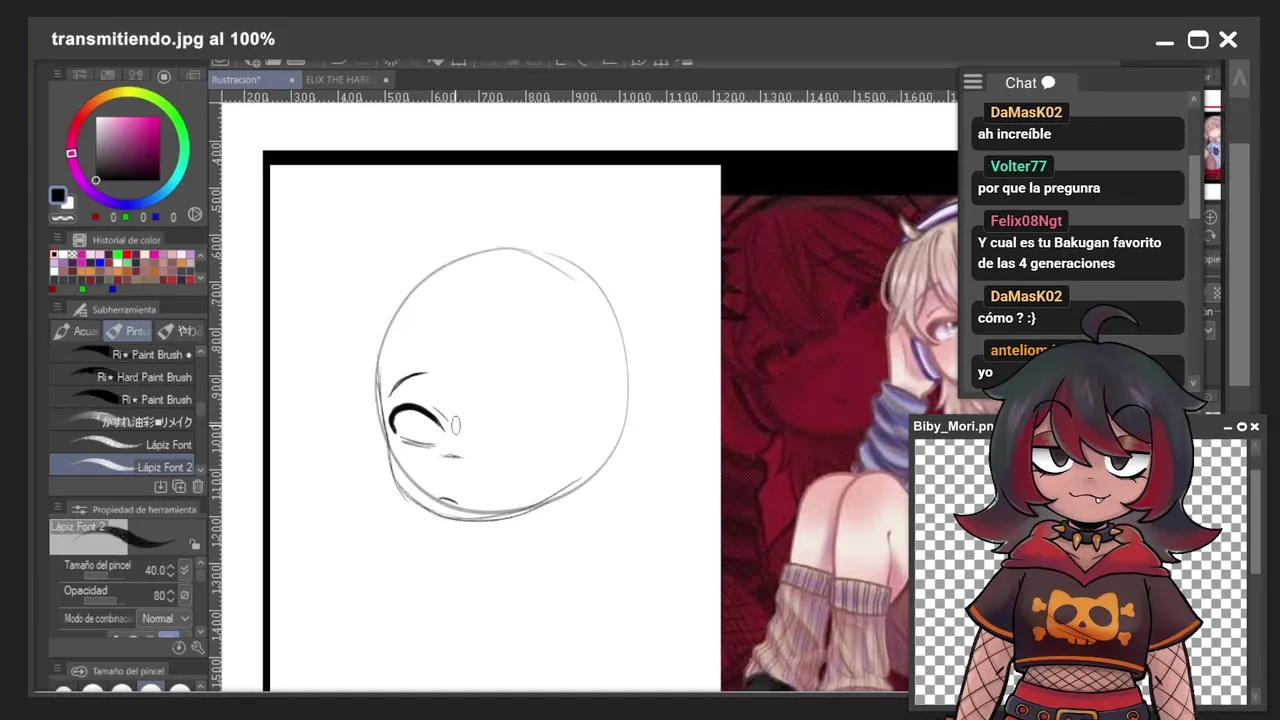Select the Chat tab
Screen dimensions: 1280x720
[x=1029, y=83]
